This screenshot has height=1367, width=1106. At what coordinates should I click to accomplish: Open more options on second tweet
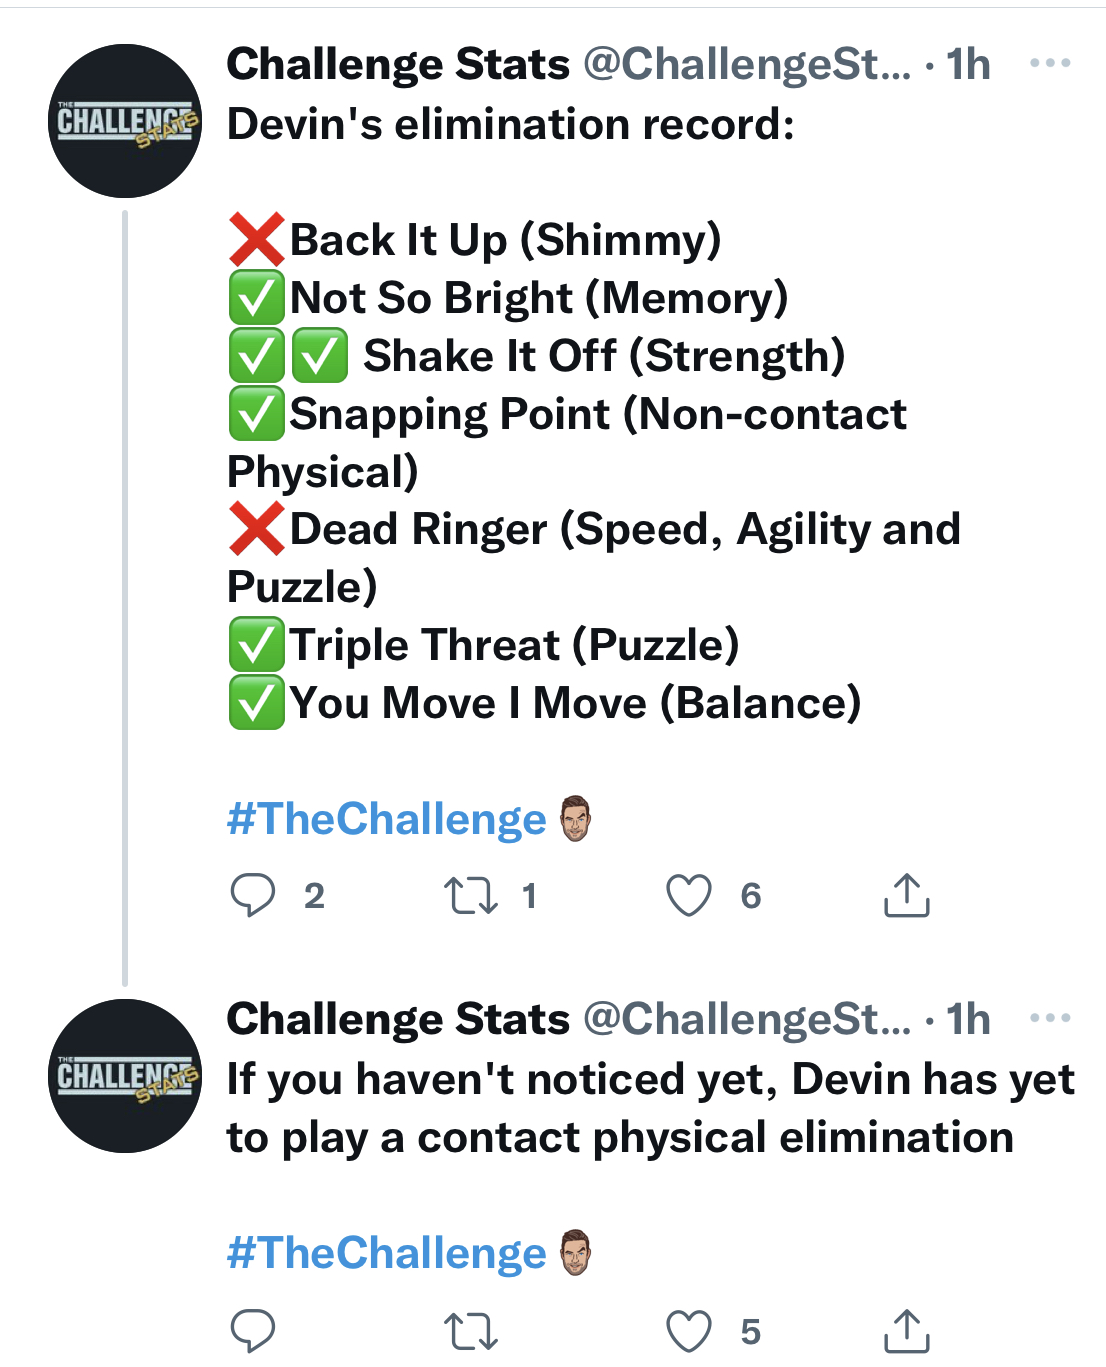1050,1018
